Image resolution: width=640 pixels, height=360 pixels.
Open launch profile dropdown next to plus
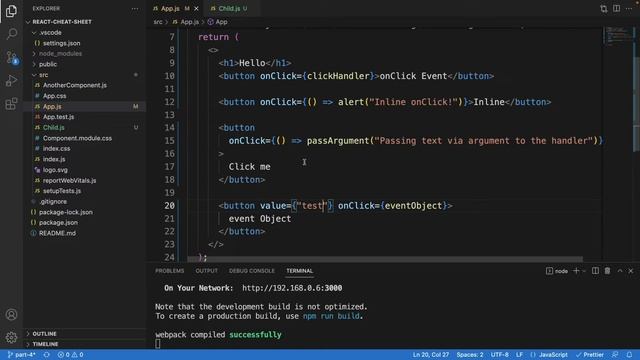584,271
